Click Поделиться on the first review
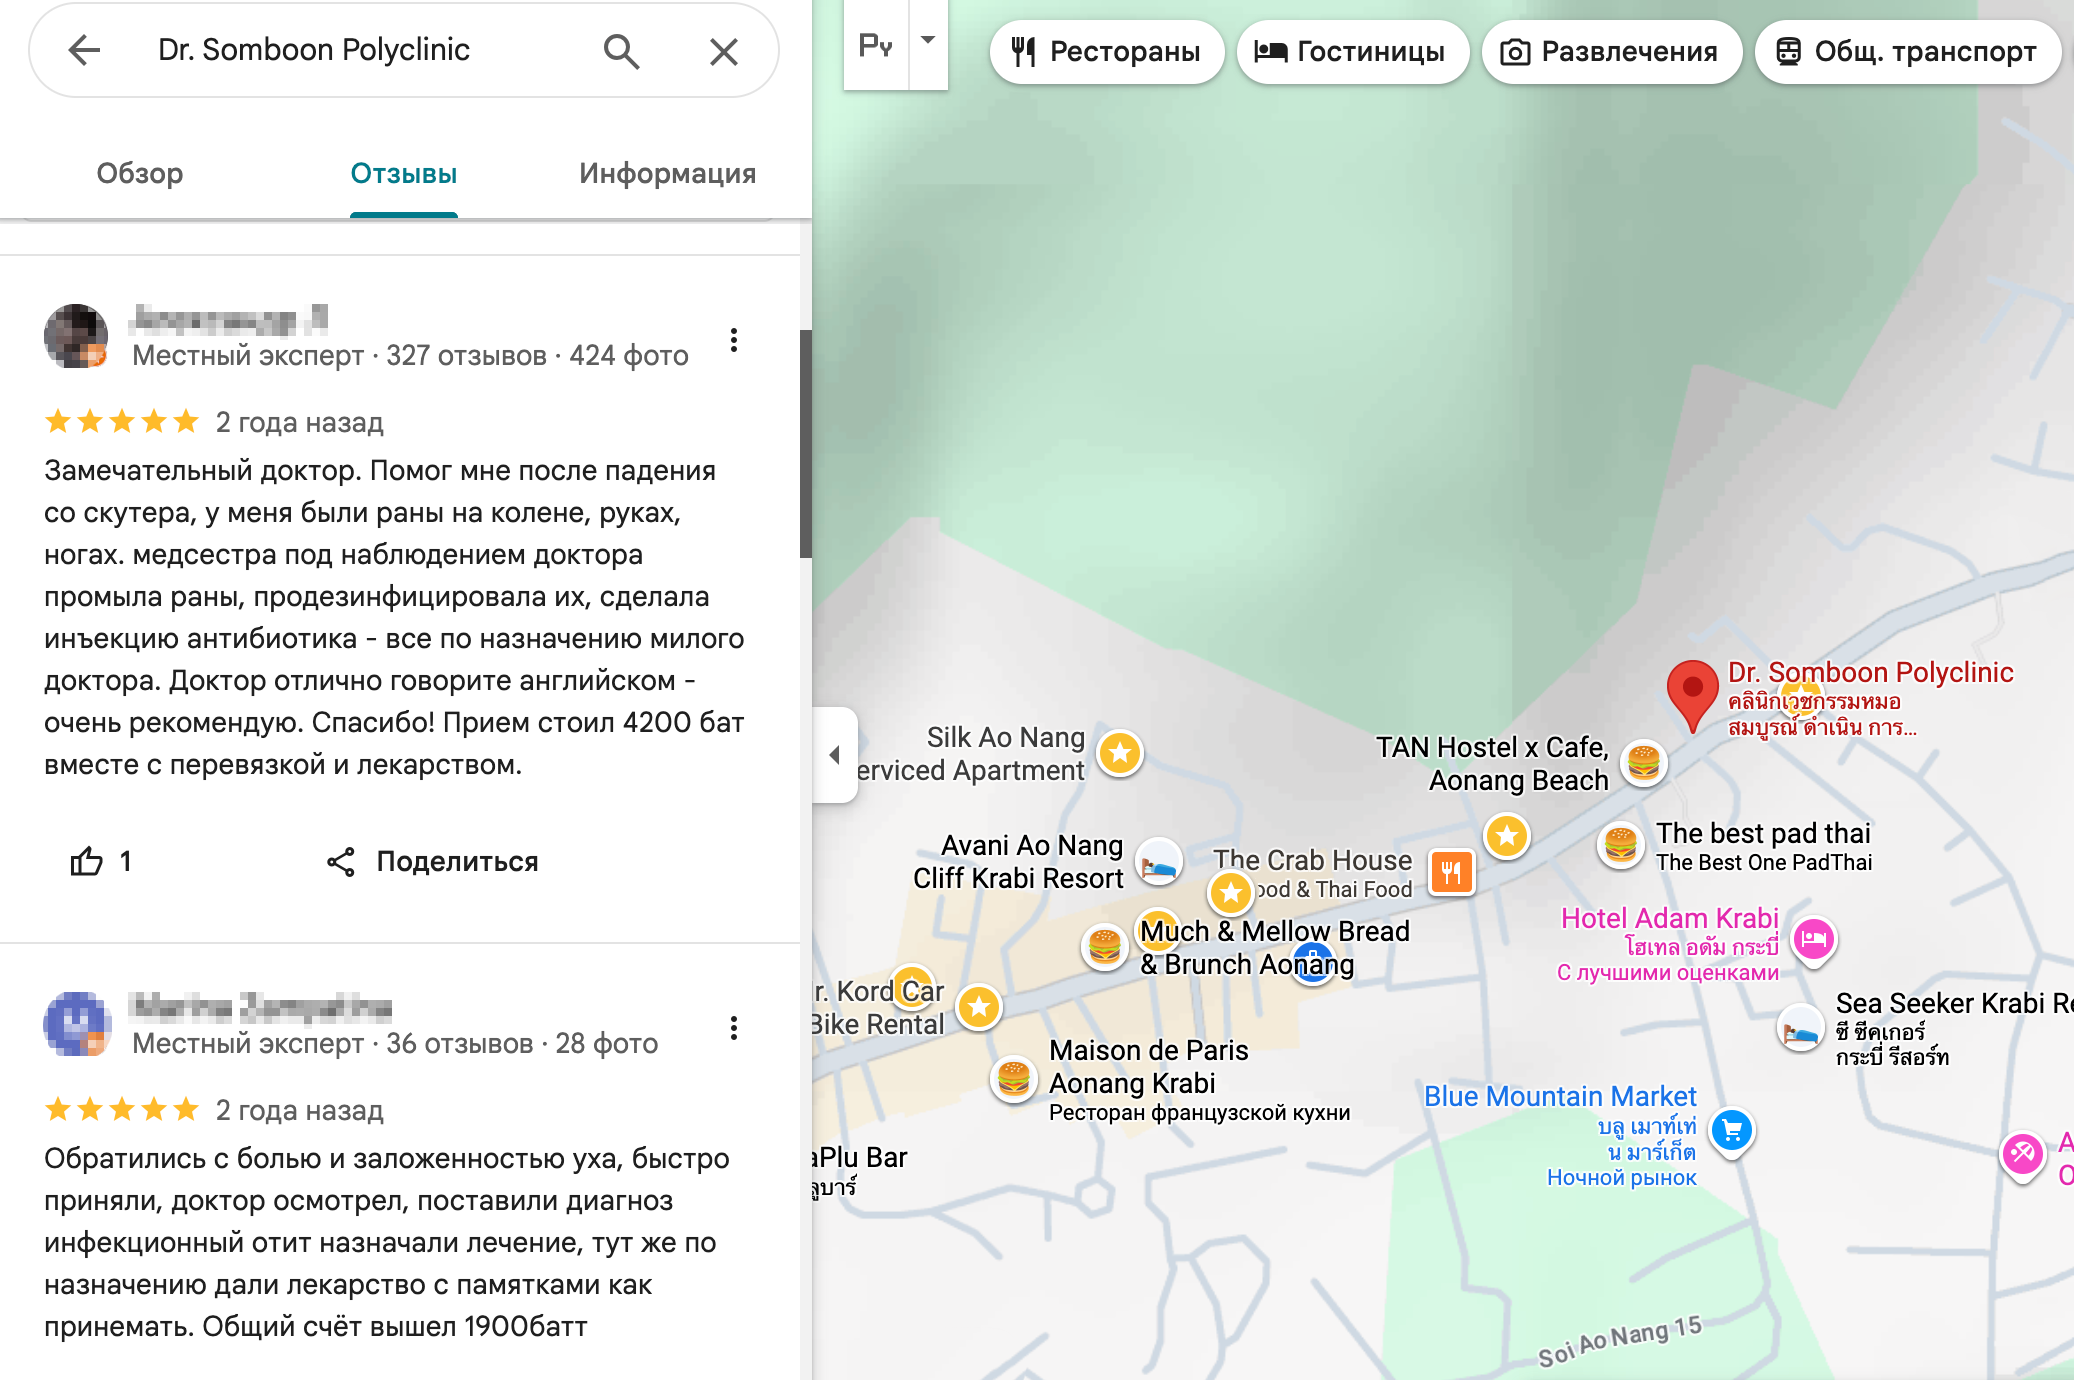This screenshot has width=2074, height=1380. click(x=432, y=861)
